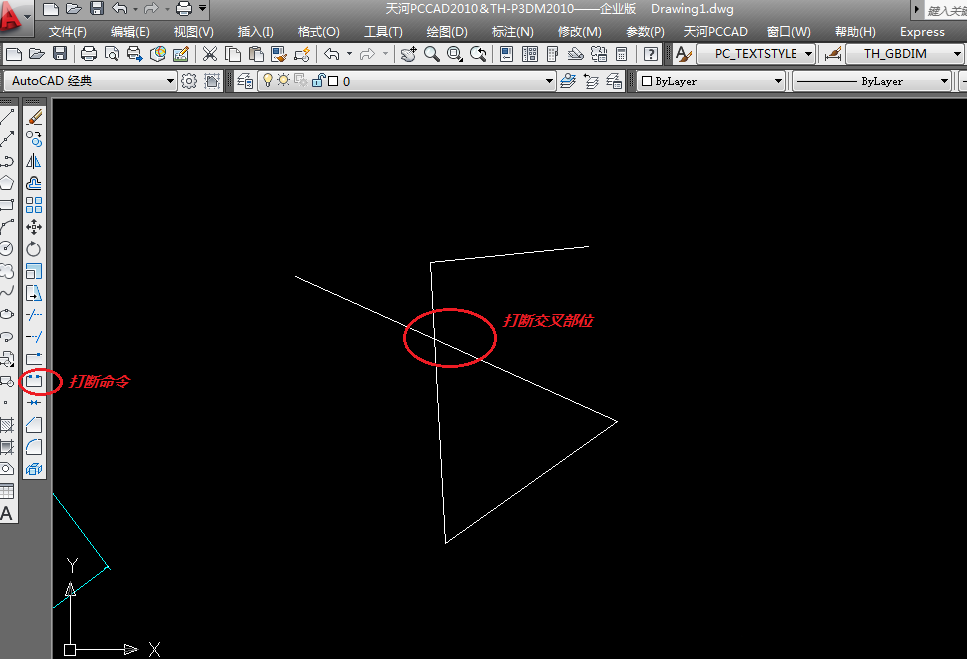Toggle layer on/off lightbulb icon
This screenshot has width=967, height=659.
coord(266,81)
